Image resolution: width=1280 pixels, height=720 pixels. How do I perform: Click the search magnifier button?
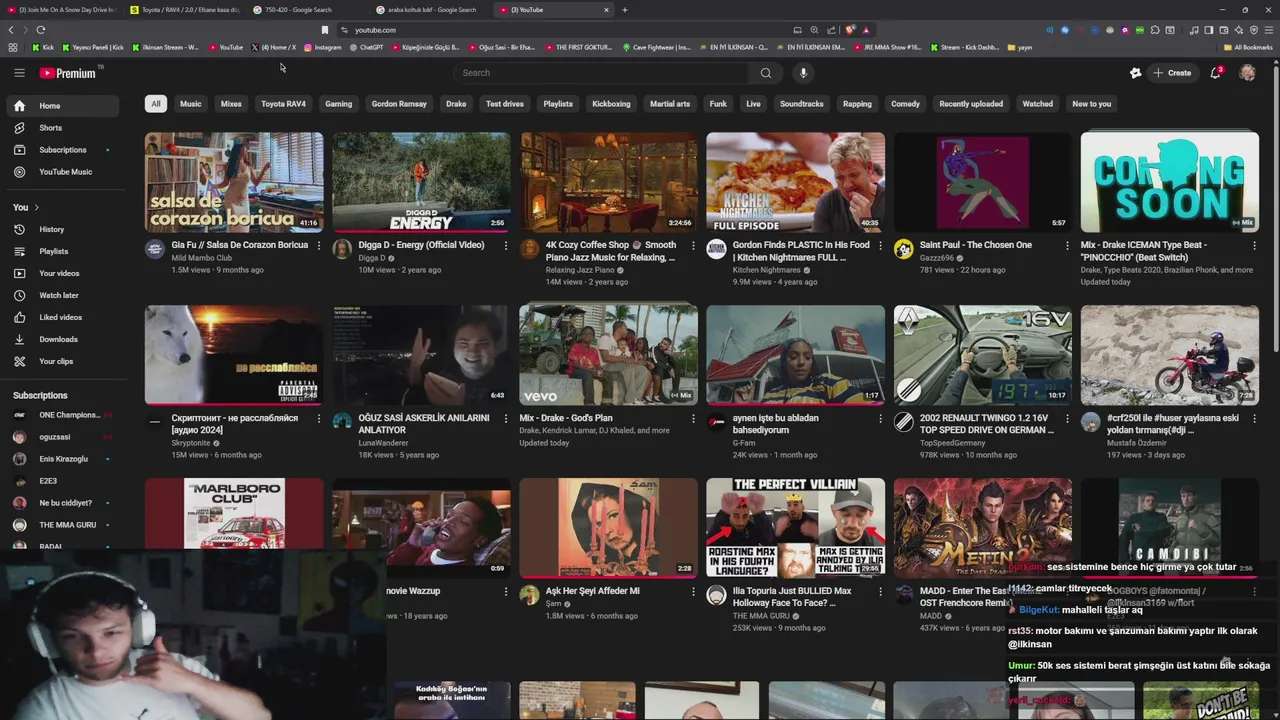tap(766, 73)
